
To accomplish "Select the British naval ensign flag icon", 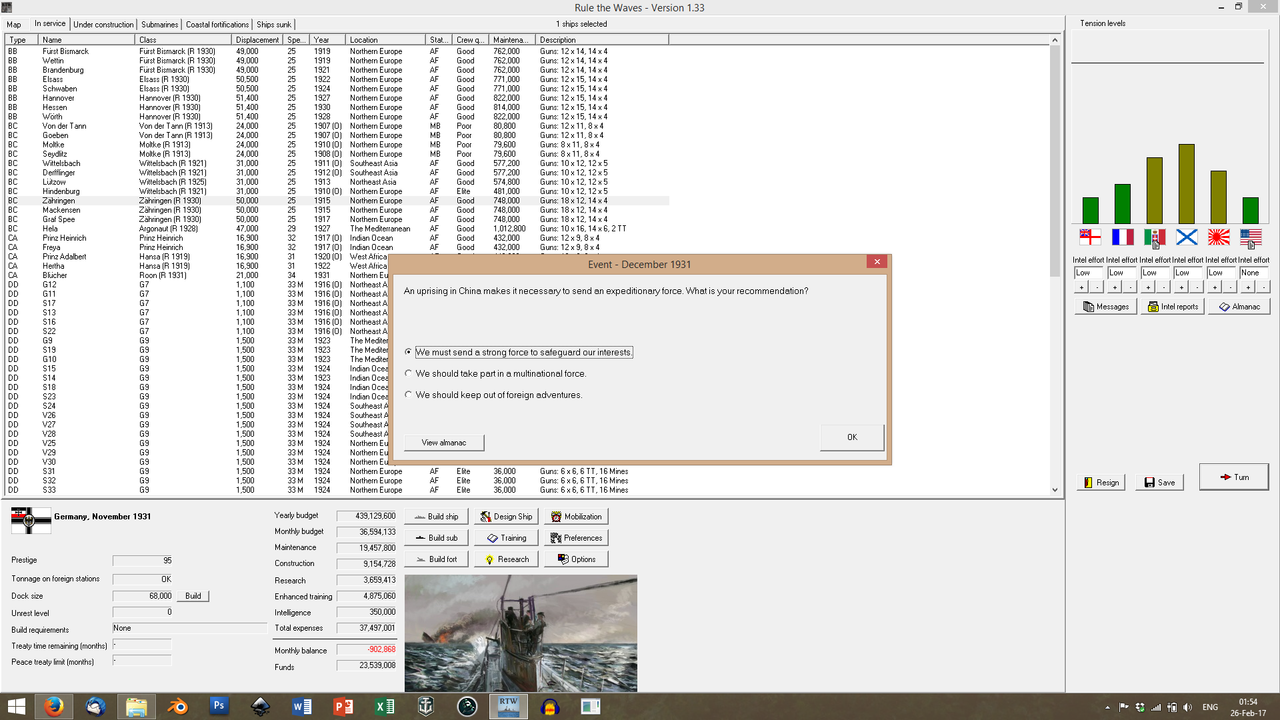I will [1090, 238].
